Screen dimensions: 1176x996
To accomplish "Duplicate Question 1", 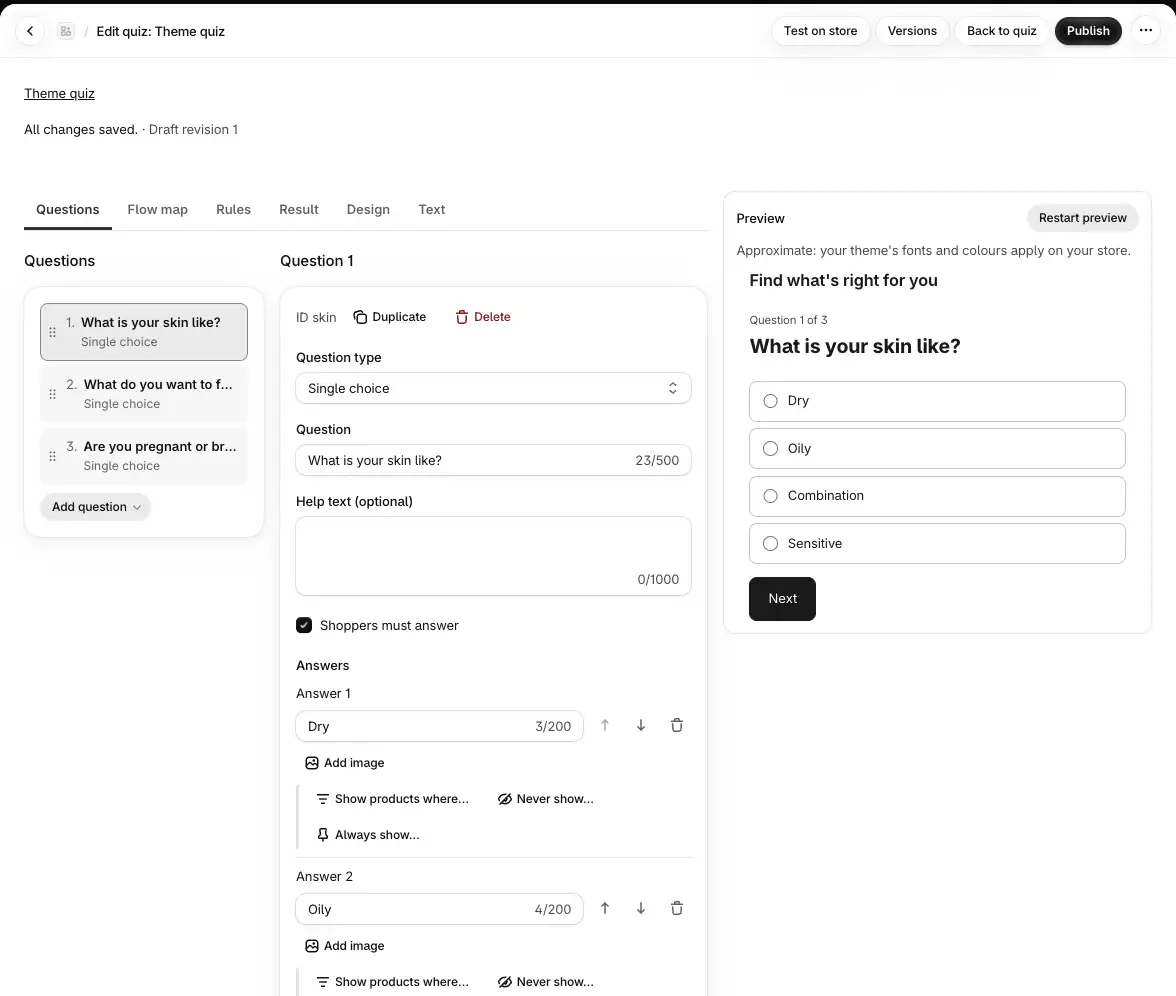I will click(390, 316).
